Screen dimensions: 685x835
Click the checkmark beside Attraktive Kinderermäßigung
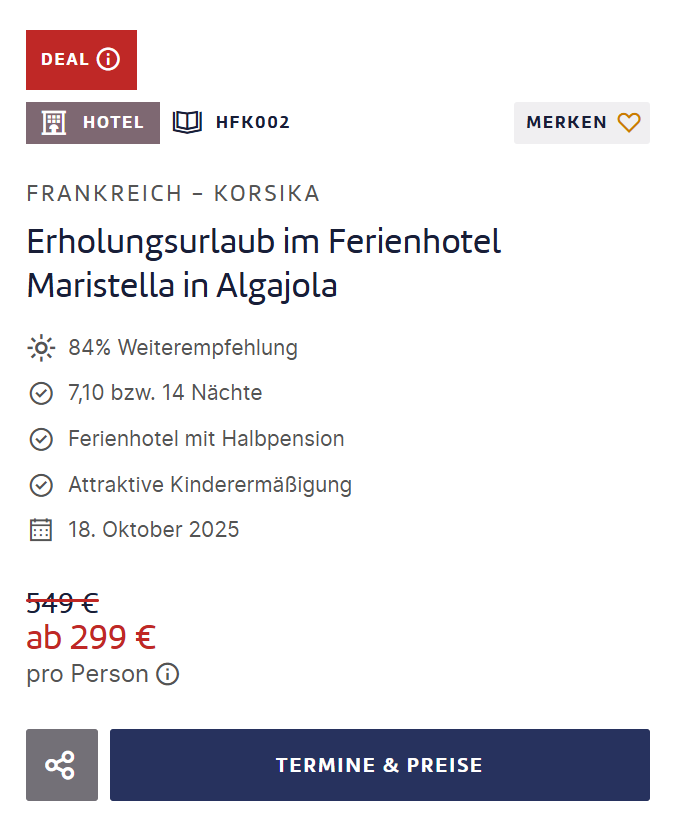click(x=41, y=485)
